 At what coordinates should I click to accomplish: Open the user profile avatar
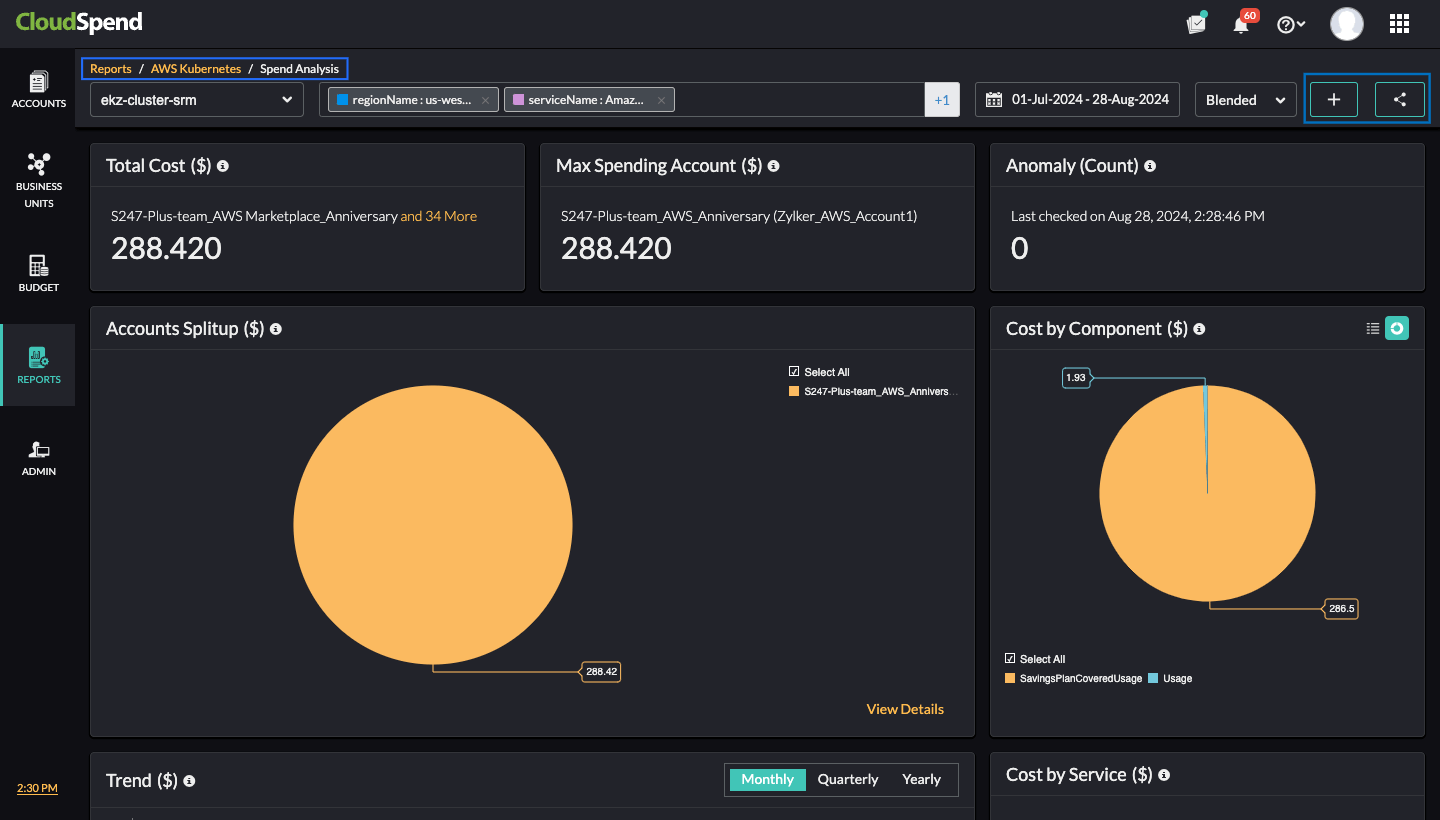pyautogui.click(x=1346, y=24)
